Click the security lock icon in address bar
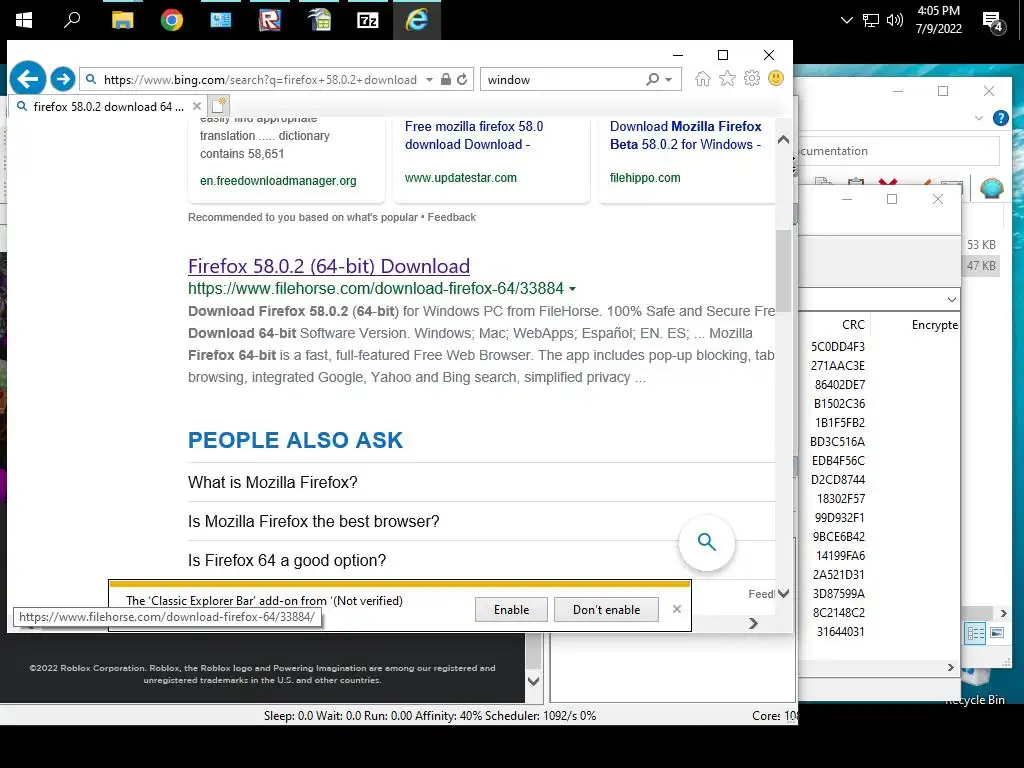The image size is (1024, 768). [445, 80]
